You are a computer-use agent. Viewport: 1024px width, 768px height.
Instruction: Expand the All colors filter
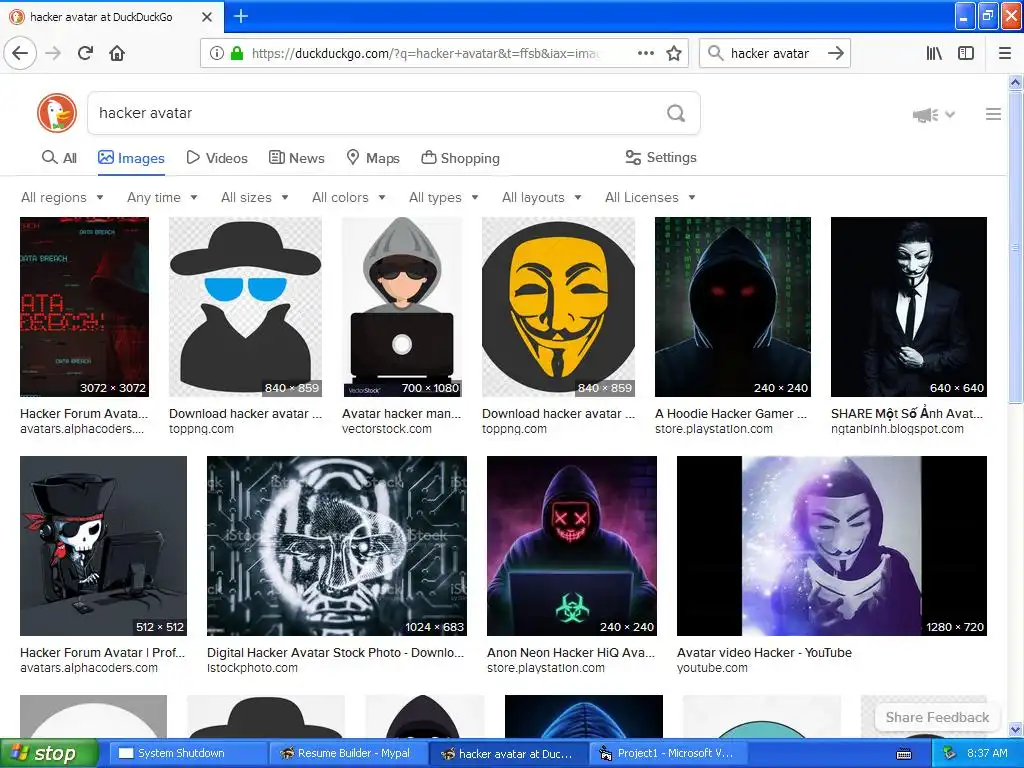click(x=349, y=197)
